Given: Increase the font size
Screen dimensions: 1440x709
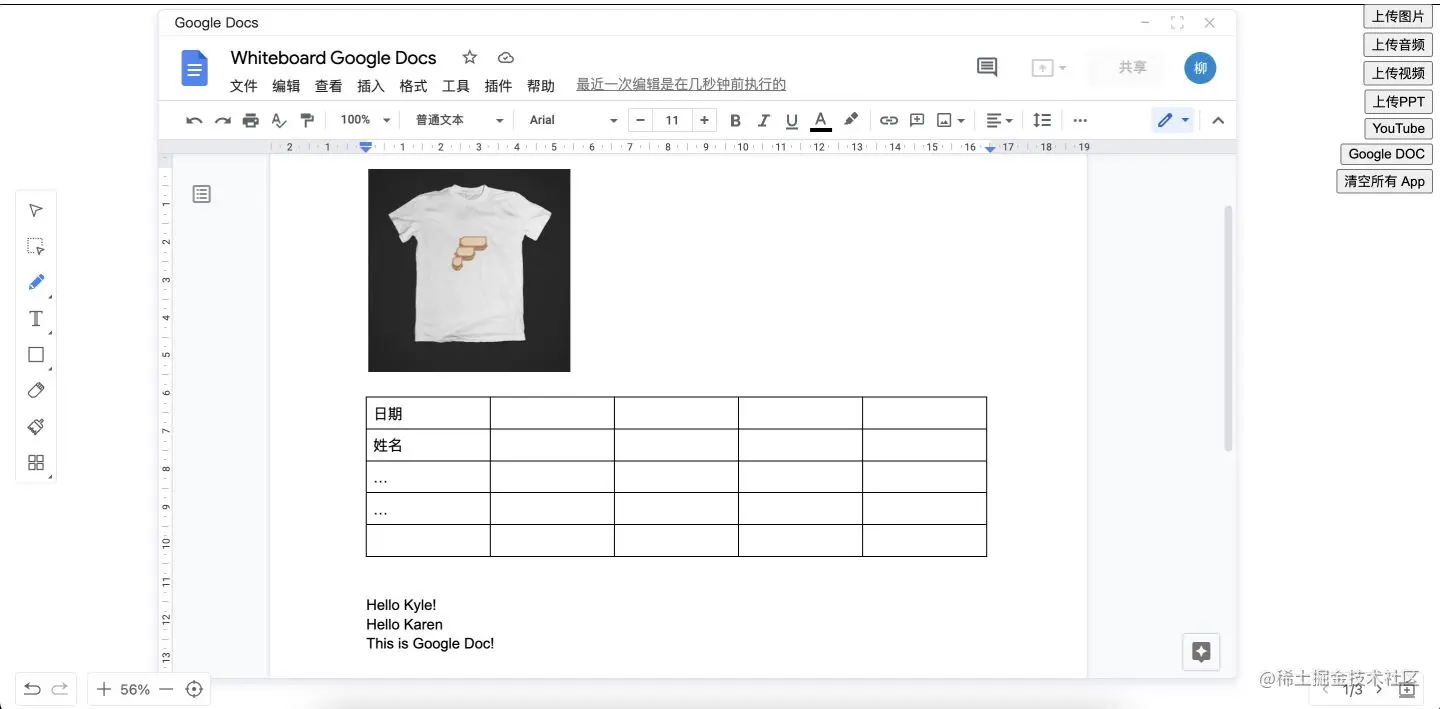Looking at the screenshot, I should click(705, 120).
